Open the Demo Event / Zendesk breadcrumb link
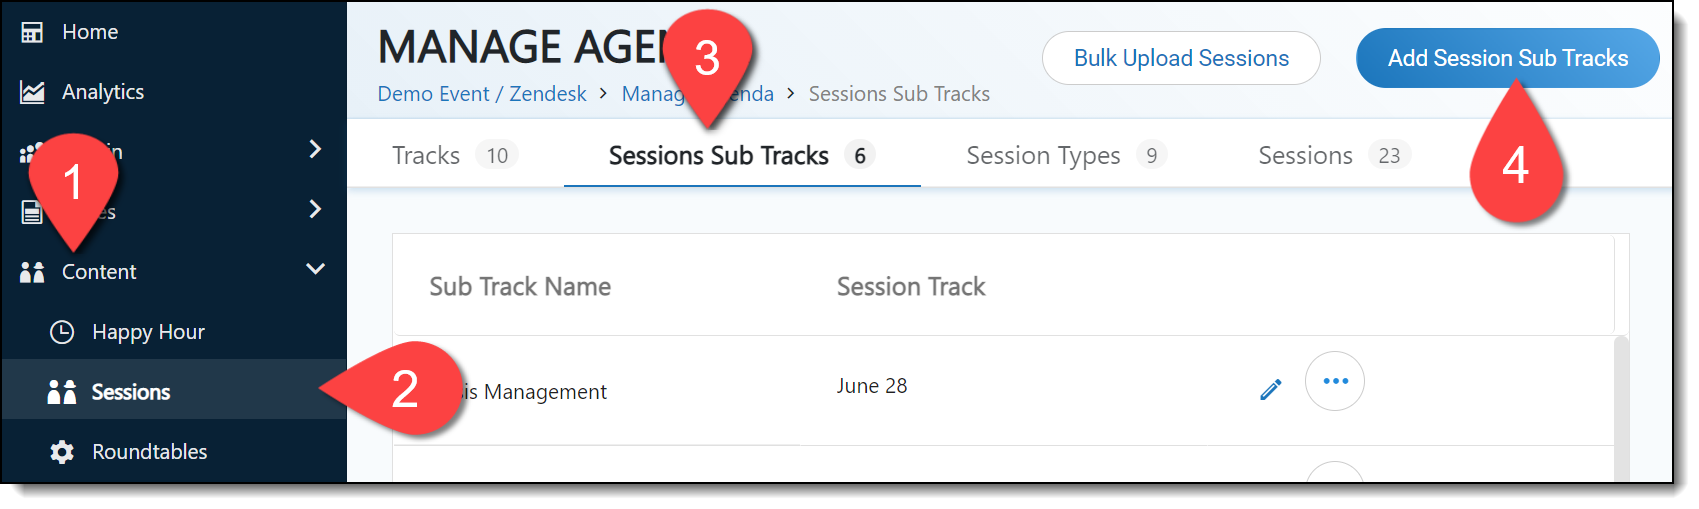The height and width of the screenshot is (509, 1699). coord(482,94)
